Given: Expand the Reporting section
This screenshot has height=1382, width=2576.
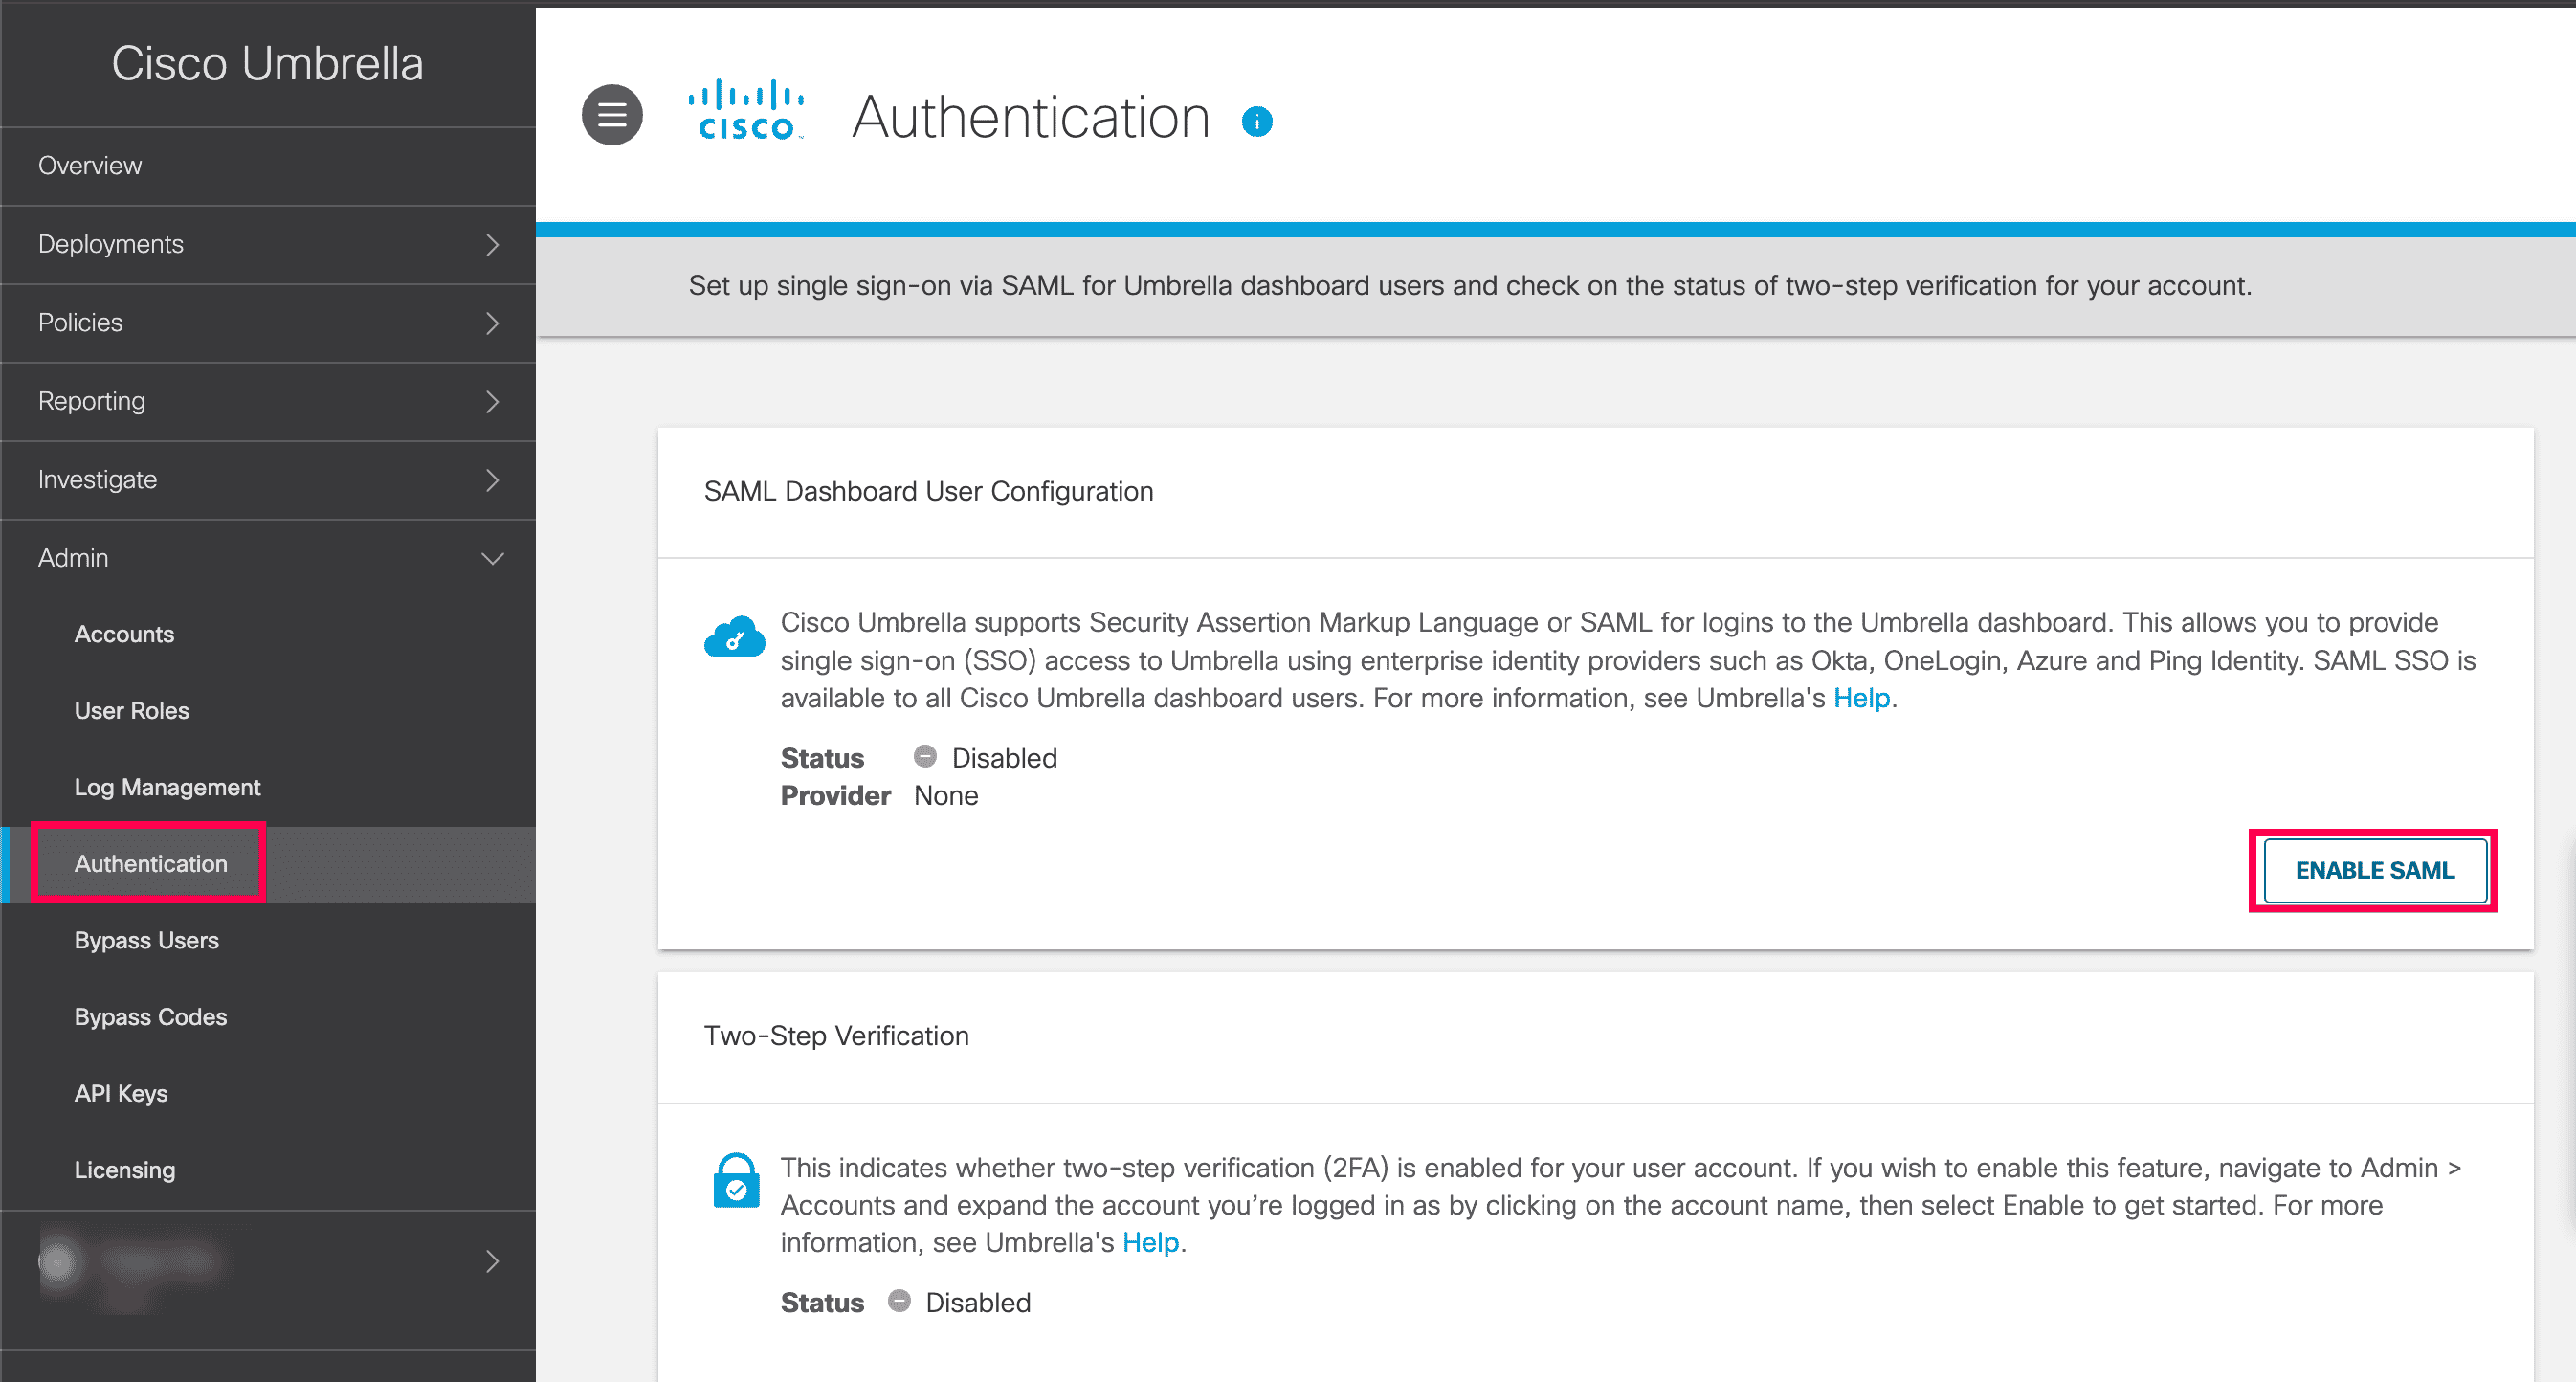Looking at the screenshot, I should coord(492,402).
